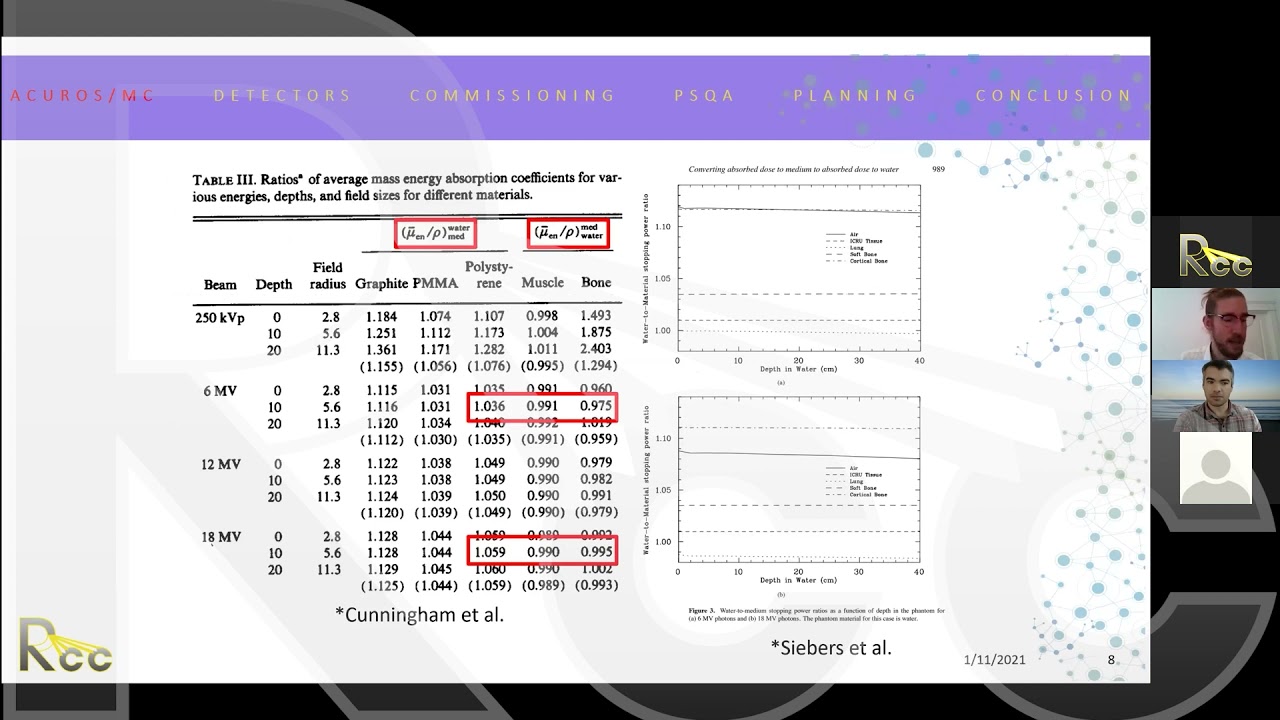Click the RCC logo at the slide's bottom-left corner
Viewport: 1280px width, 720px height.
(65, 645)
